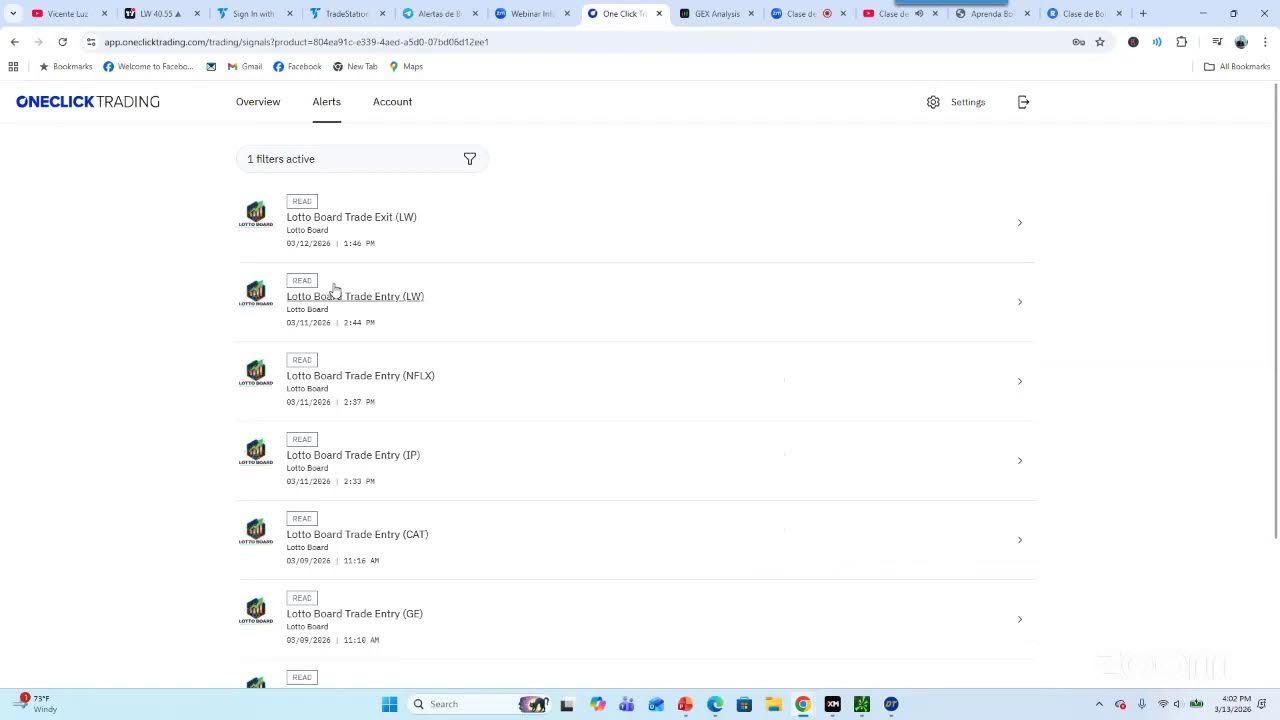Click the page vertical scrollbar
This screenshot has height=720, width=1280.
(1276, 312)
